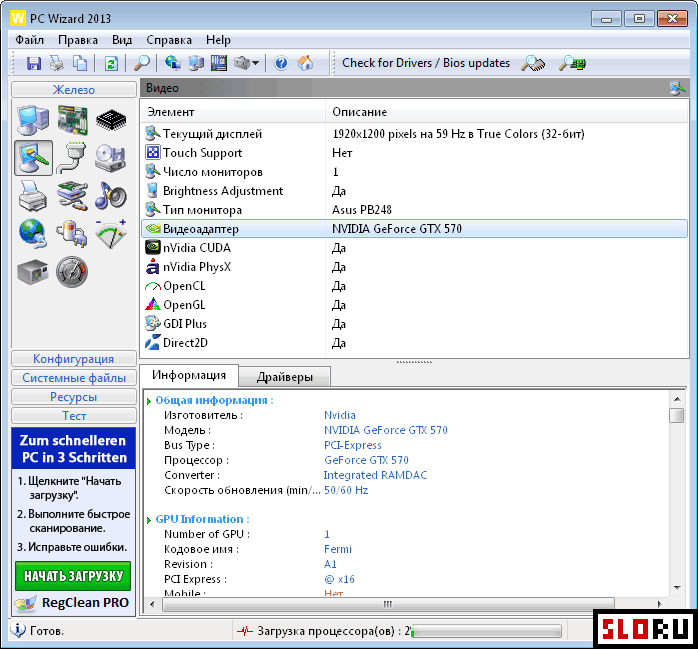Image resolution: width=698 pixels, height=649 pixels.
Task: Click the BIOS search magnifier with chip icon
Action: coord(572,63)
